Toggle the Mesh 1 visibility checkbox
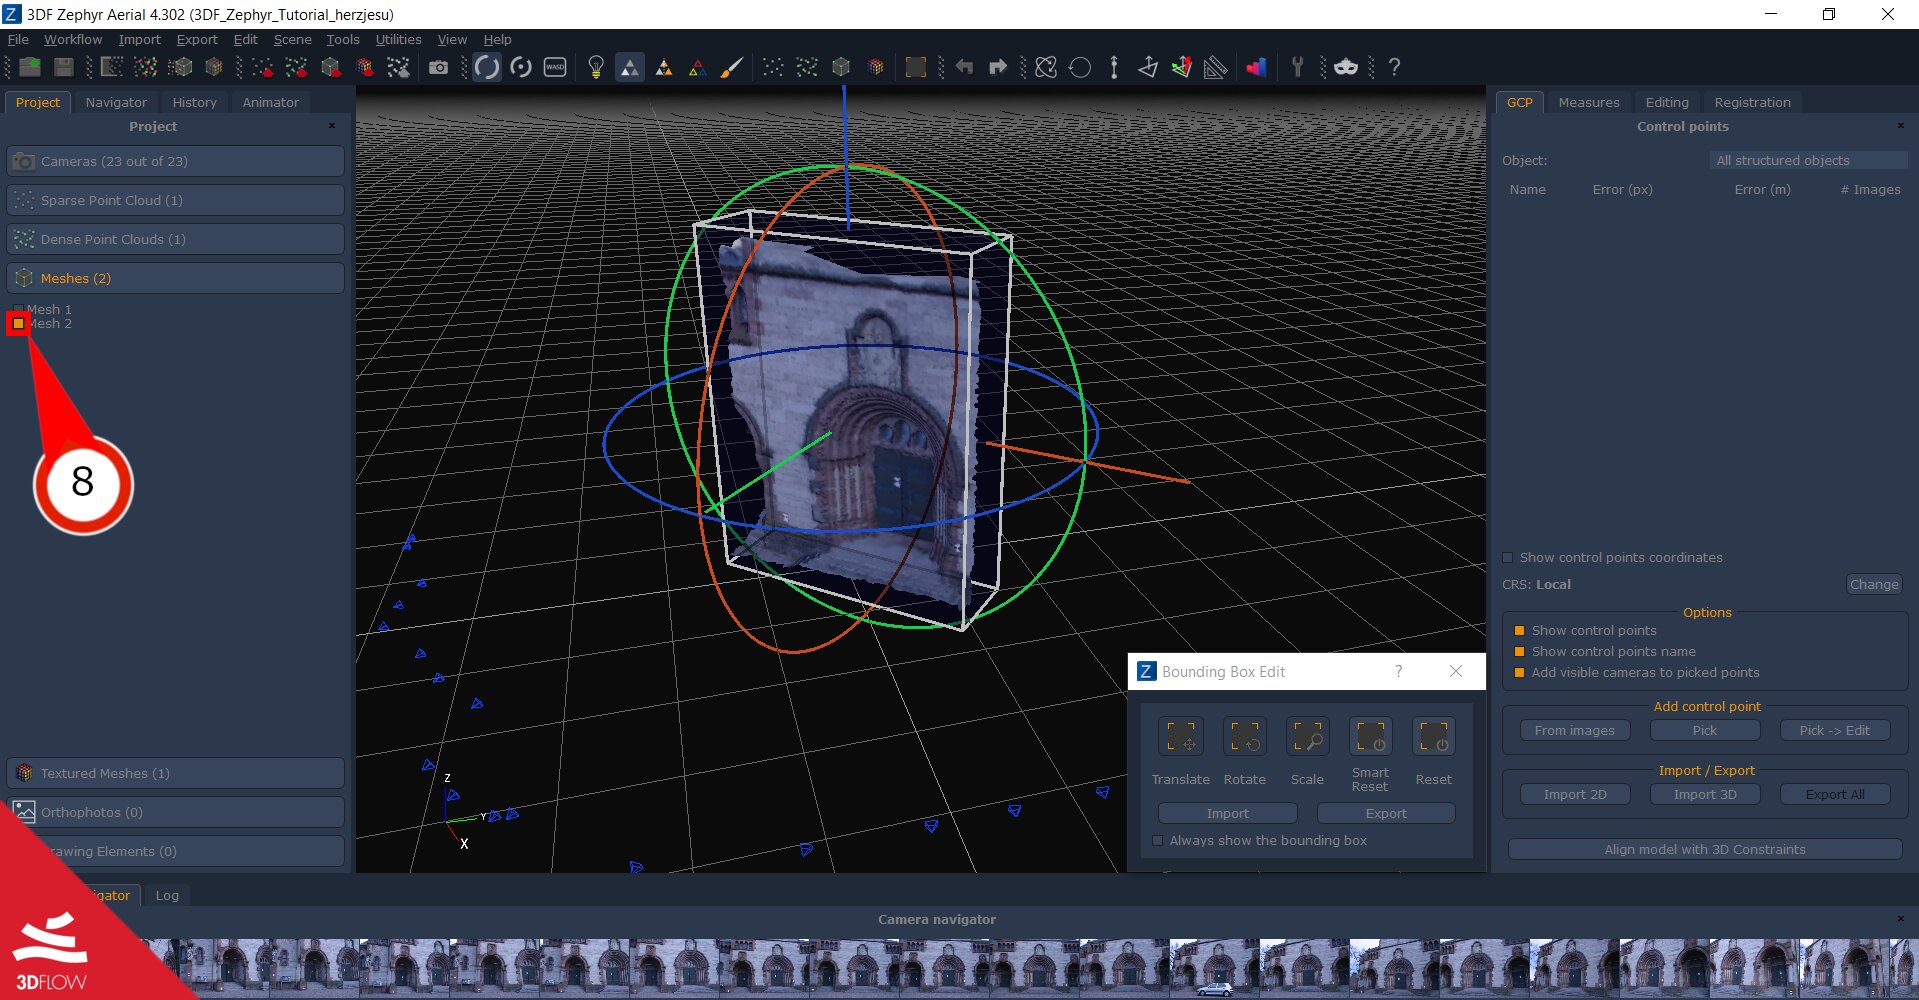Viewport: 1919px width, 1000px height. 18,309
